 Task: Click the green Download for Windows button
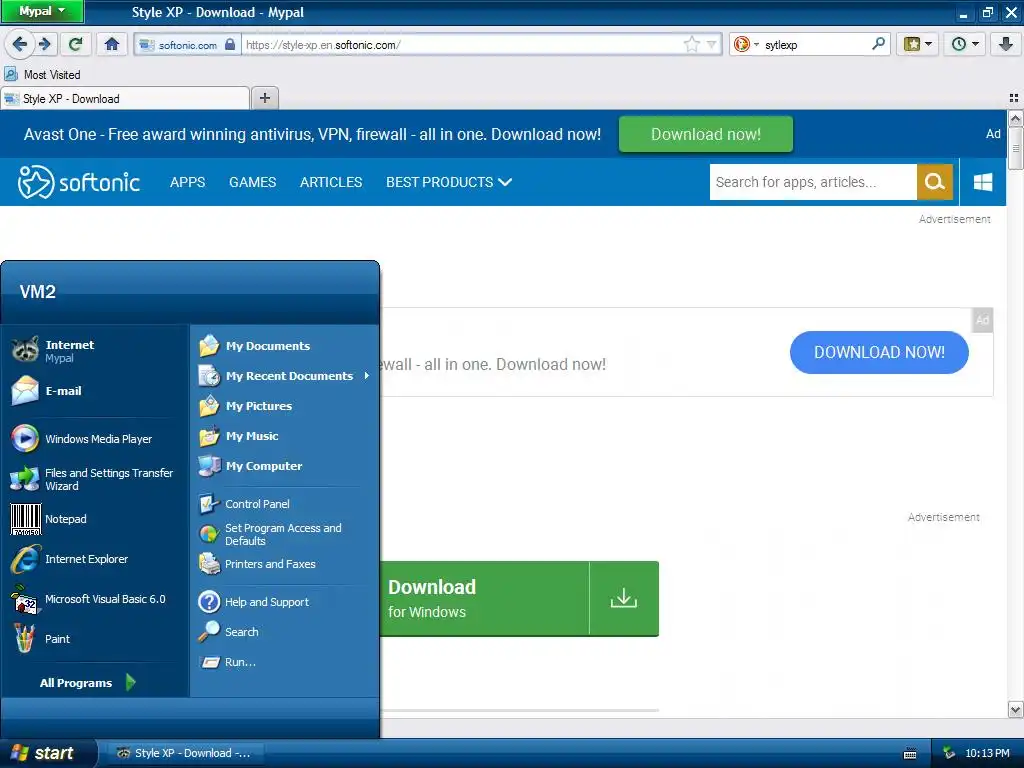click(519, 598)
